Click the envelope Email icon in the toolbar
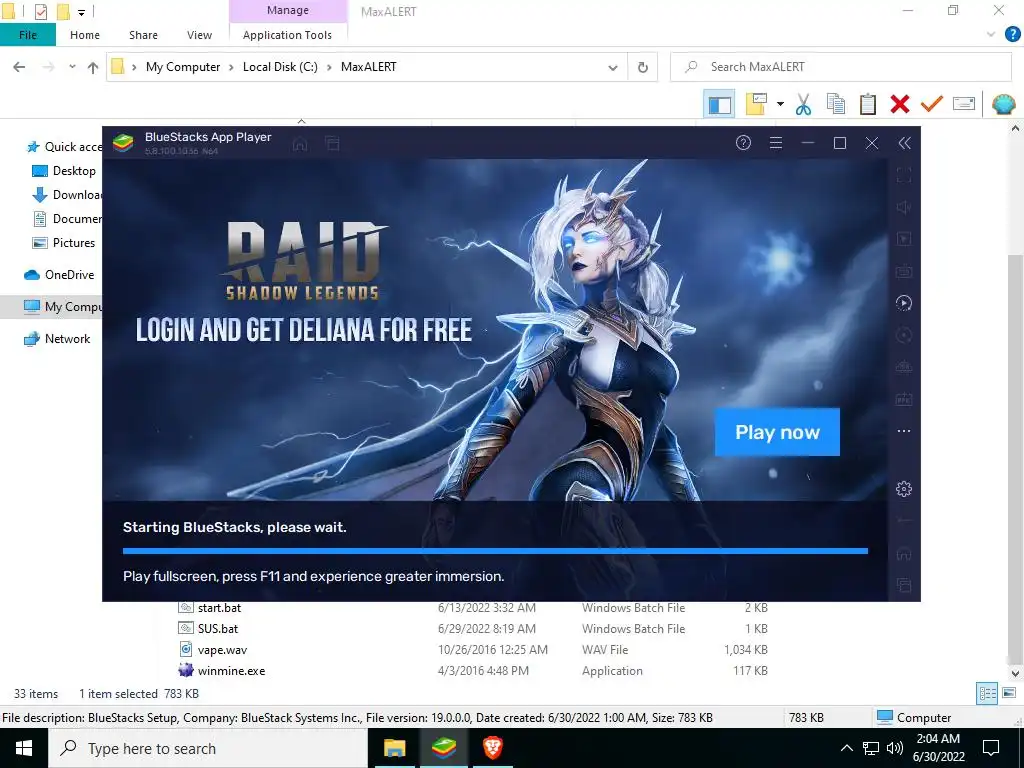The width and height of the screenshot is (1024, 768). pyautogui.click(x=964, y=104)
